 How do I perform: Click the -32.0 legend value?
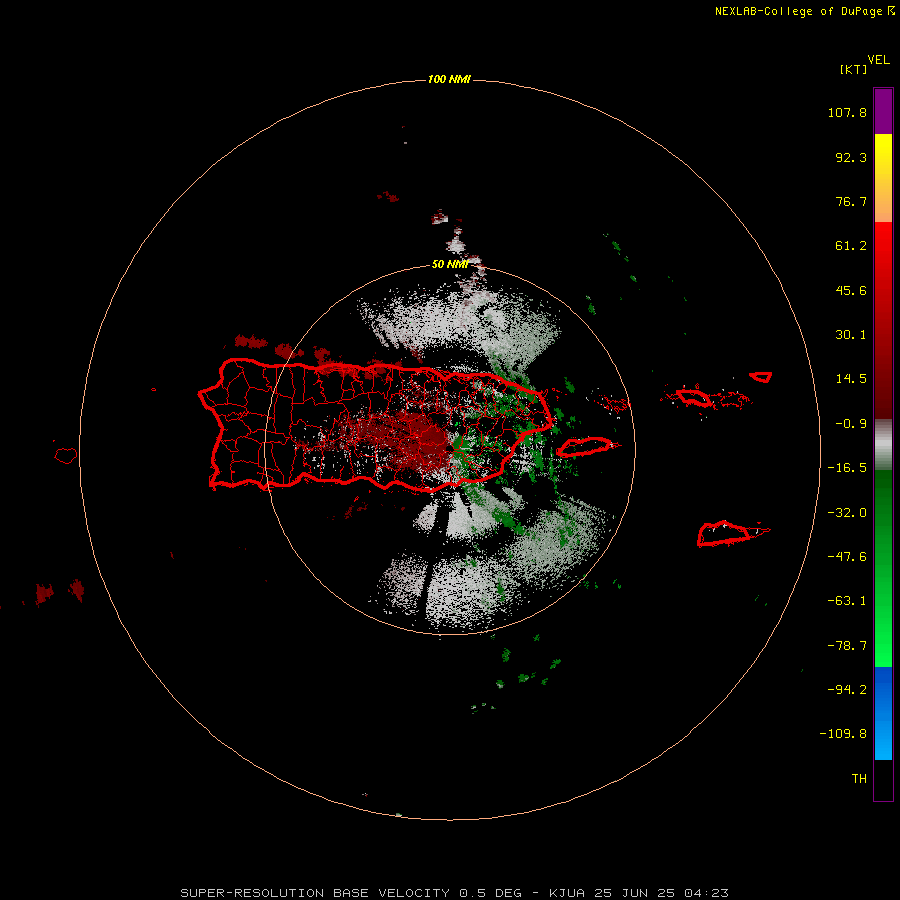tap(847, 513)
